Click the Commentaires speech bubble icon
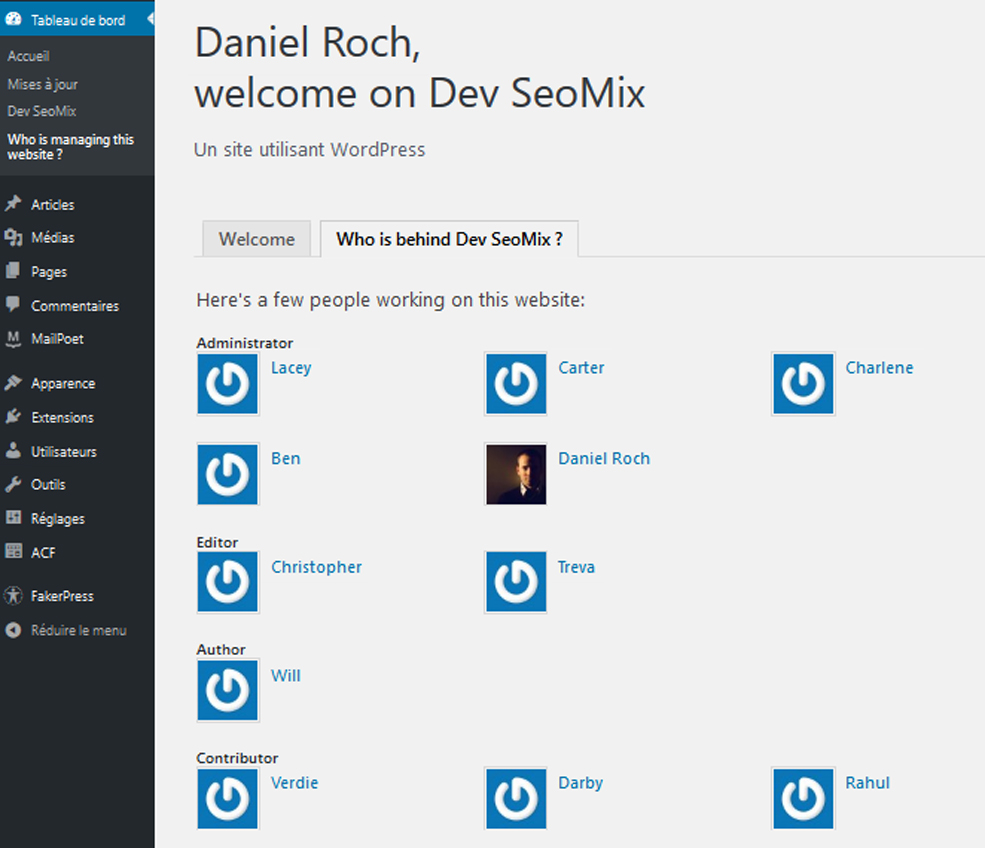985x848 pixels. click(x=13, y=305)
